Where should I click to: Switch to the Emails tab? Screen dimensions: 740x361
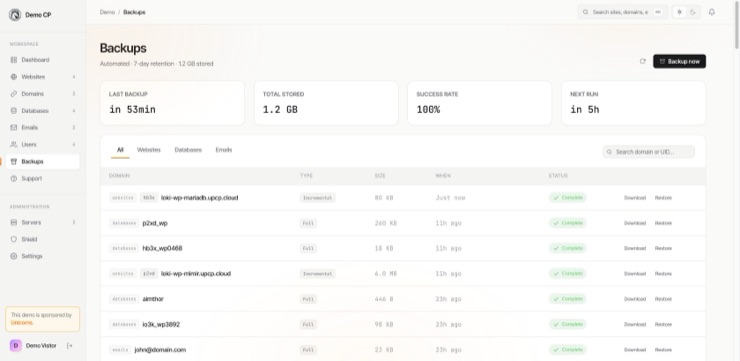pyautogui.click(x=224, y=150)
